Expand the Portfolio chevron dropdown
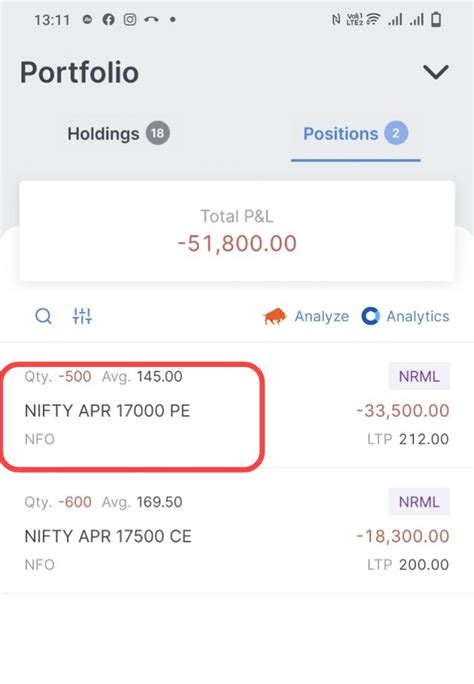 pyautogui.click(x=436, y=72)
